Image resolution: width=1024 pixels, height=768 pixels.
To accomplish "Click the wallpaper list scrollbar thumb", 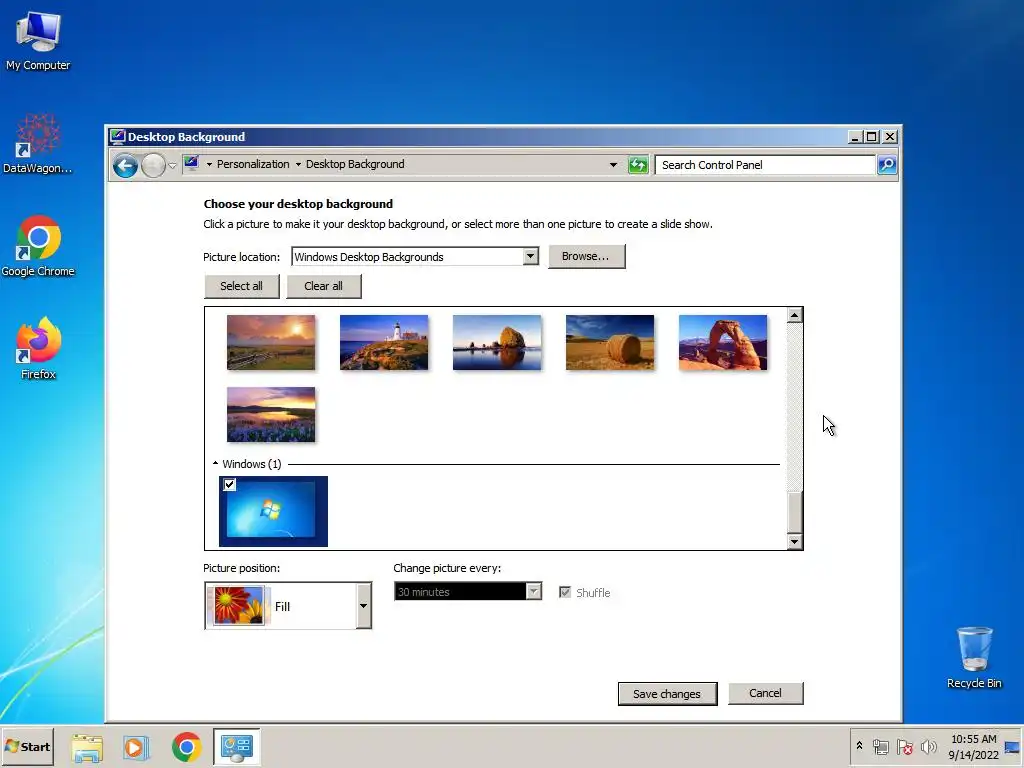I will (794, 513).
